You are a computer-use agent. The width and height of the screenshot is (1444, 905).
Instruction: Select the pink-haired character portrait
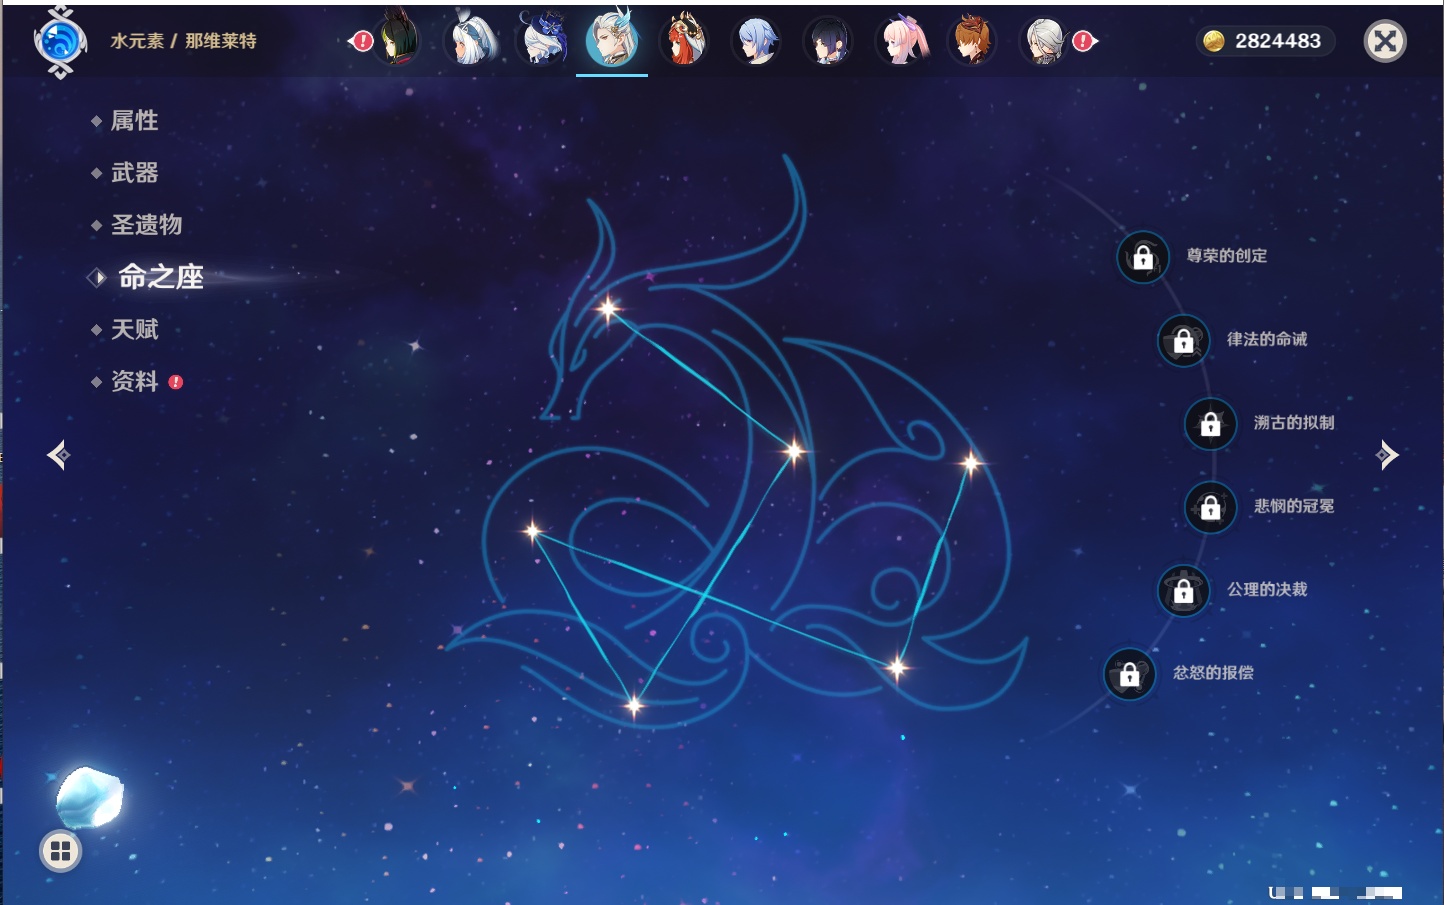[901, 41]
